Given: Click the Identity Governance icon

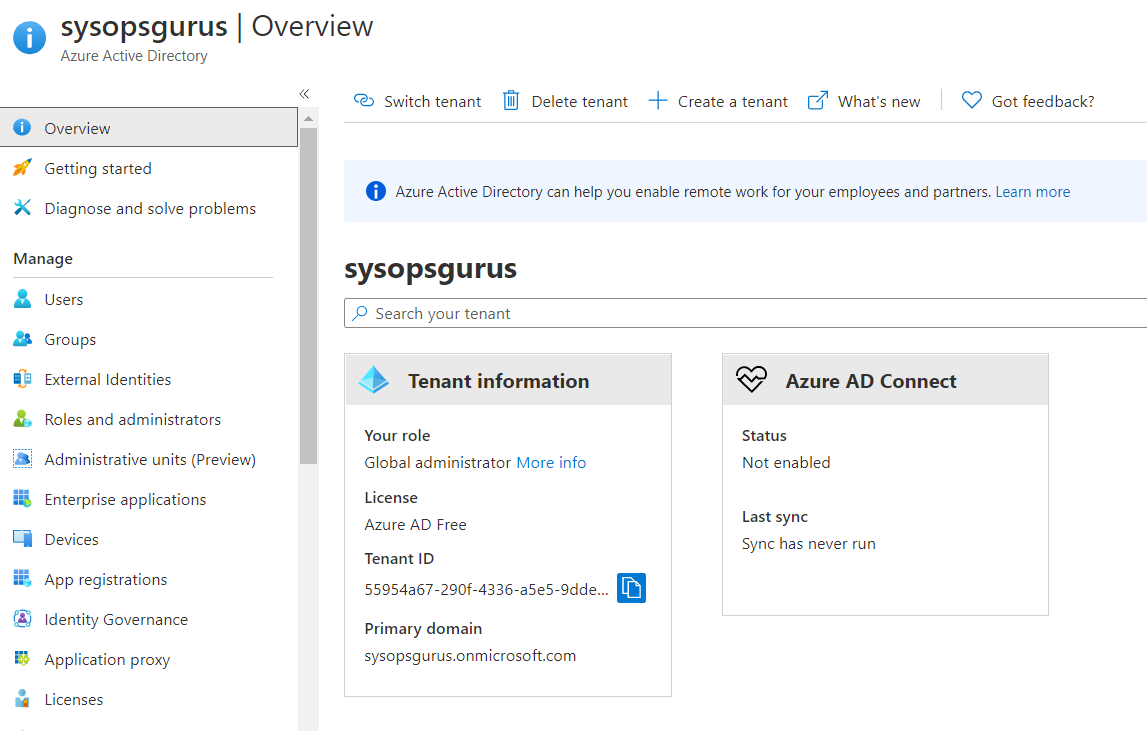Looking at the screenshot, I should tap(23, 619).
